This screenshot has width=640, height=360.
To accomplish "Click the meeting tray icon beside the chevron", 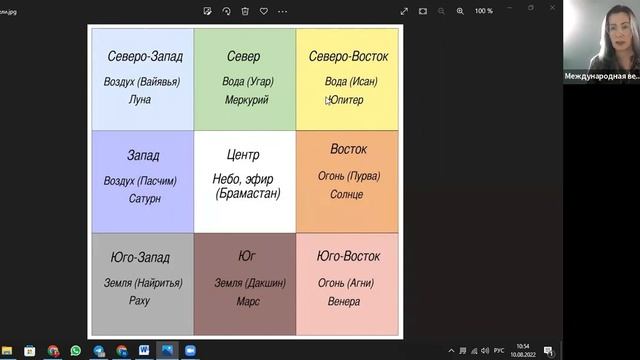I will pos(463,351).
